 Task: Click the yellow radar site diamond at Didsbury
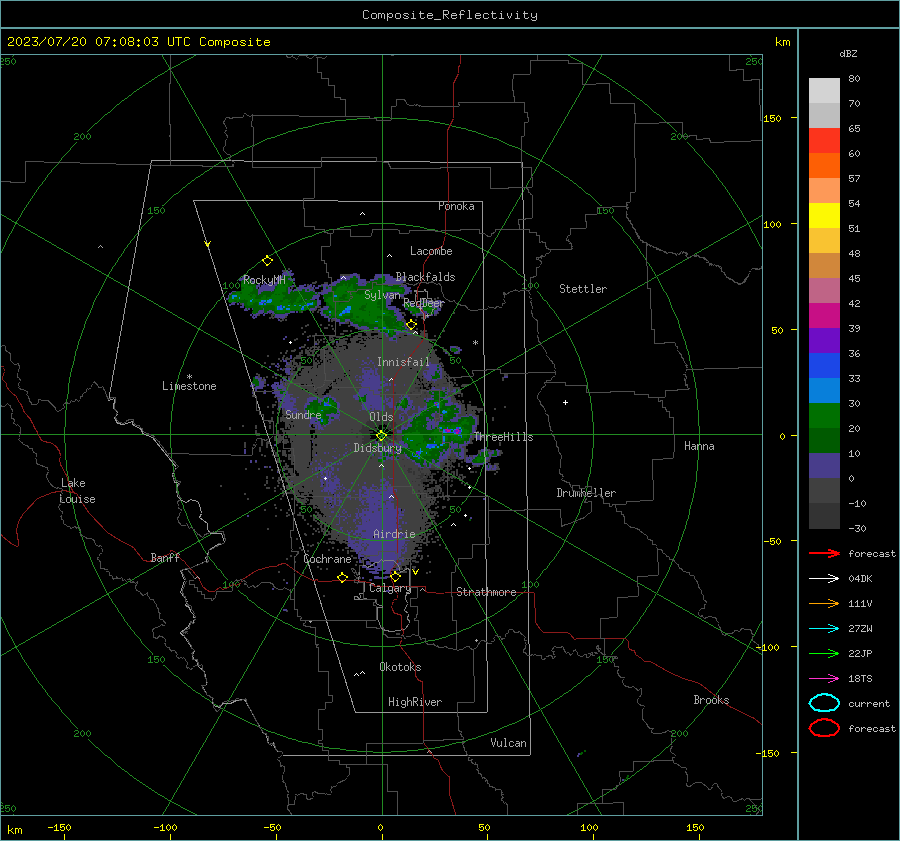tap(382, 436)
